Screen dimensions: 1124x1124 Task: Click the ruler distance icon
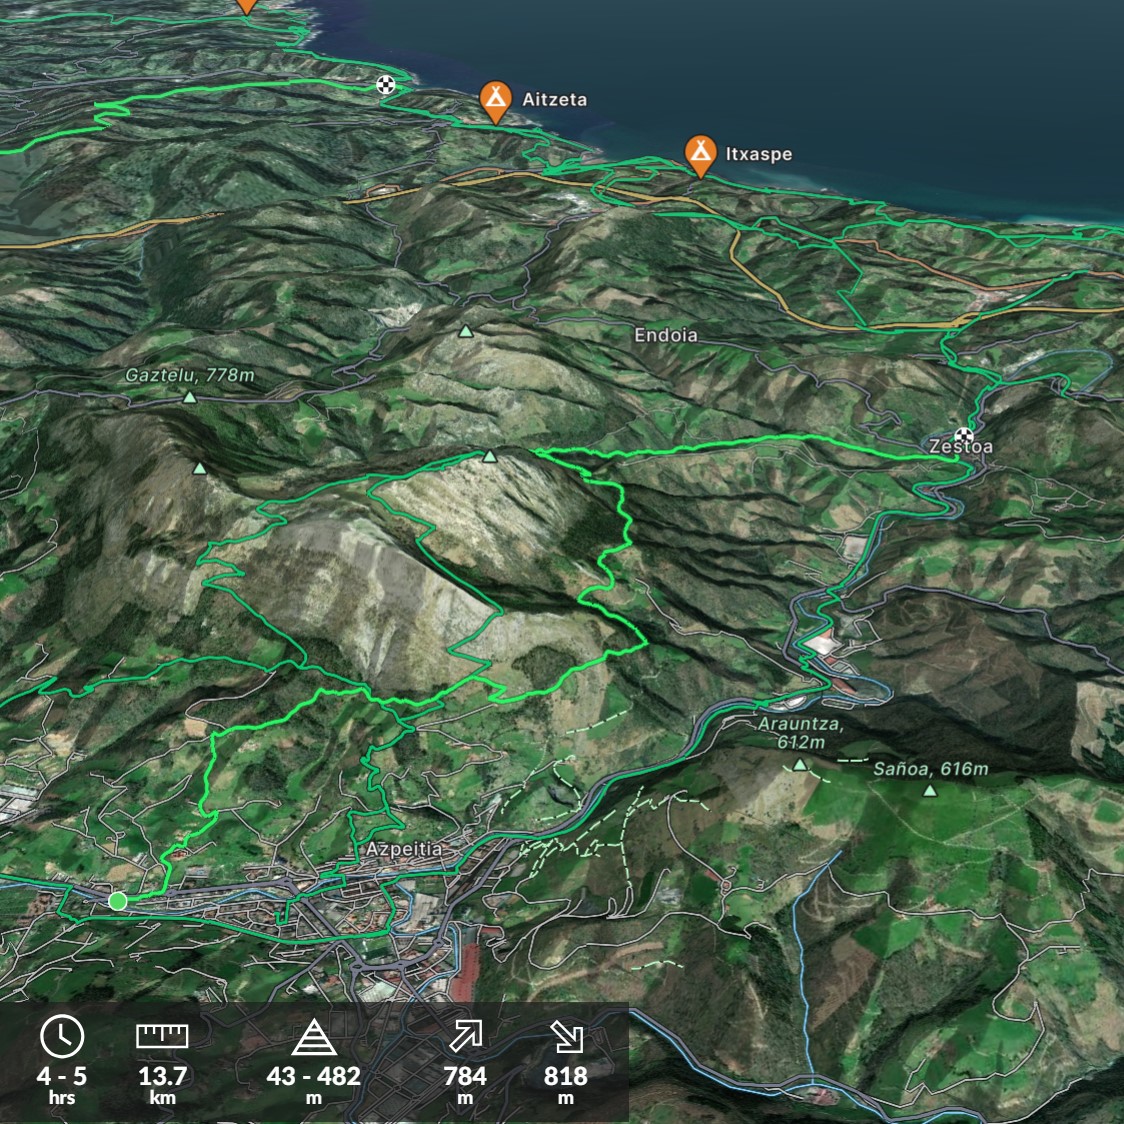(162, 1037)
